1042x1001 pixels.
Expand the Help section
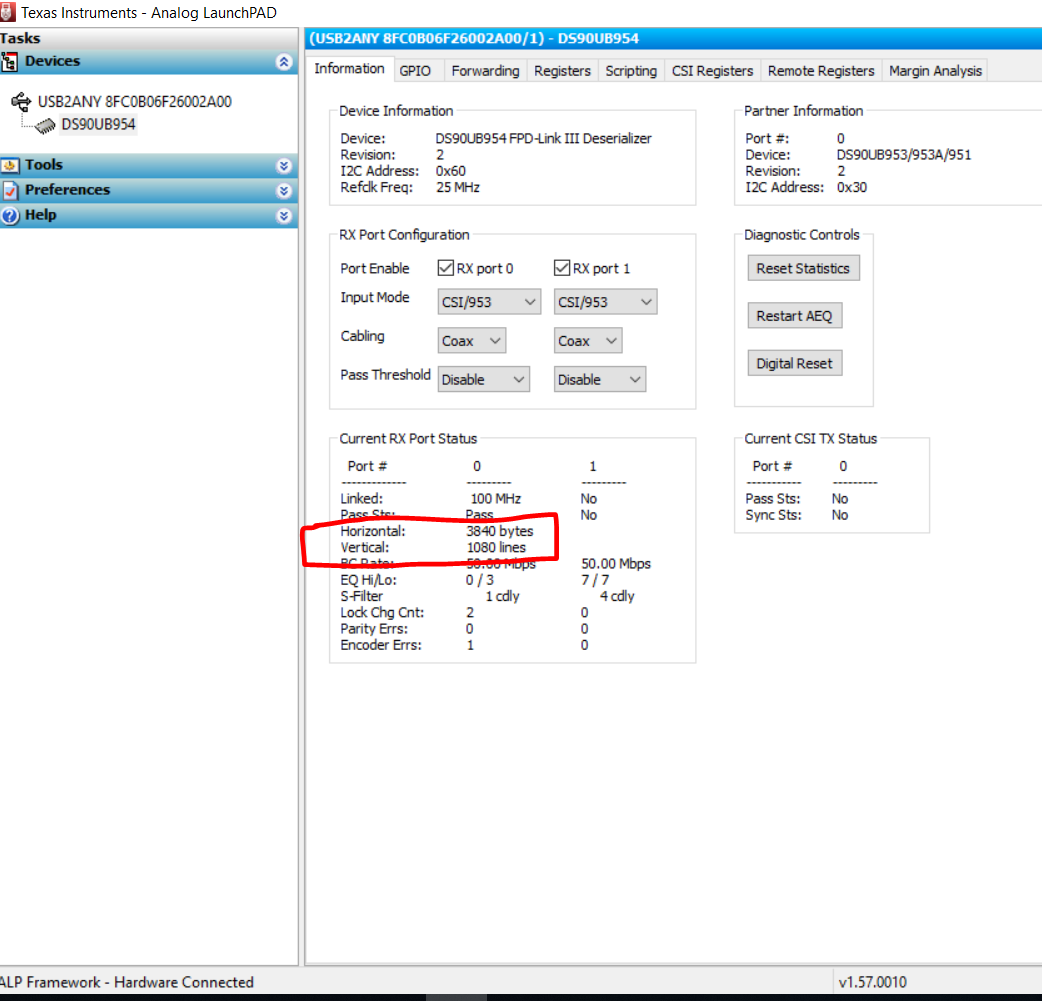[x=284, y=216]
